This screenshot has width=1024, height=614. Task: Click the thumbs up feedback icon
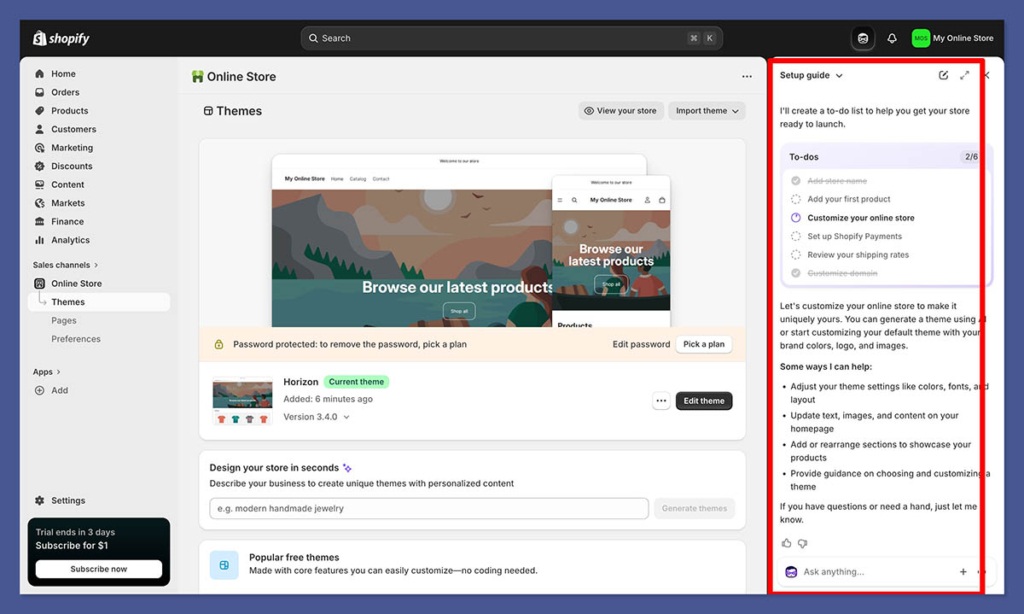pyautogui.click(x=786, y=543)
